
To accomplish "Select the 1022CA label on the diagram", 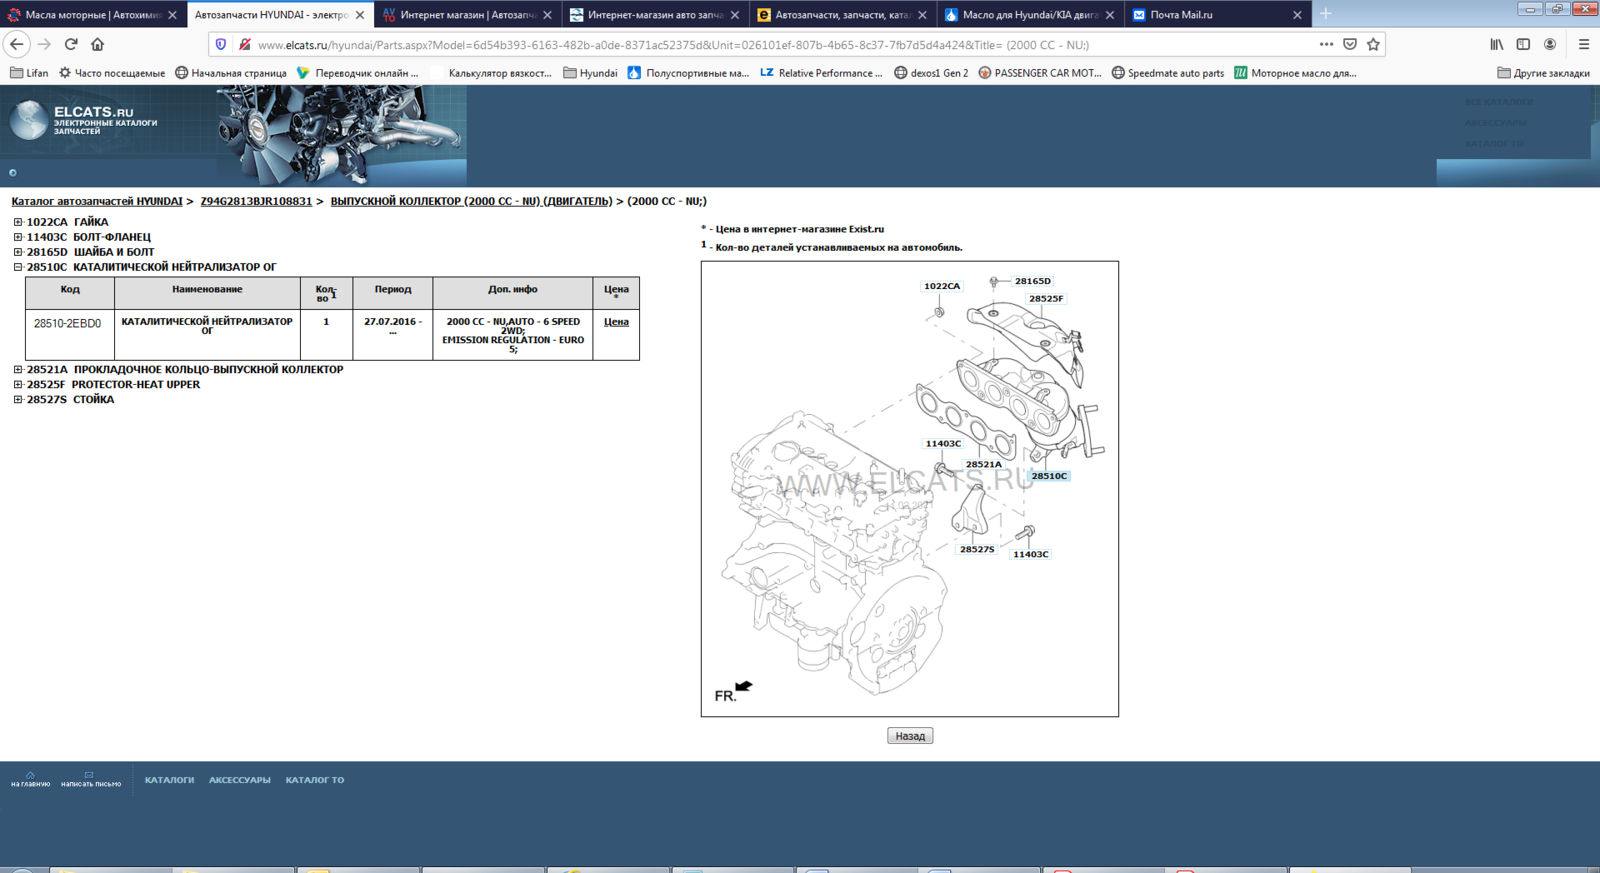I will [x=941, y=286].
